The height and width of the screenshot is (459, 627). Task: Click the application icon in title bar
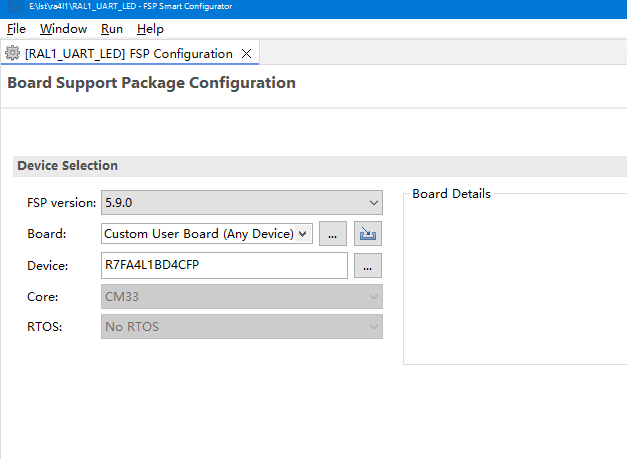coord(16,6)
